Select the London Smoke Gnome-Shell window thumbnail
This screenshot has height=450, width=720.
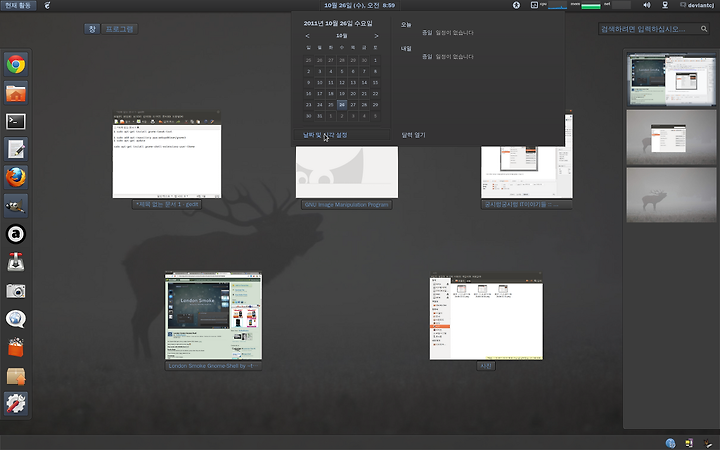tap(214, 315)
